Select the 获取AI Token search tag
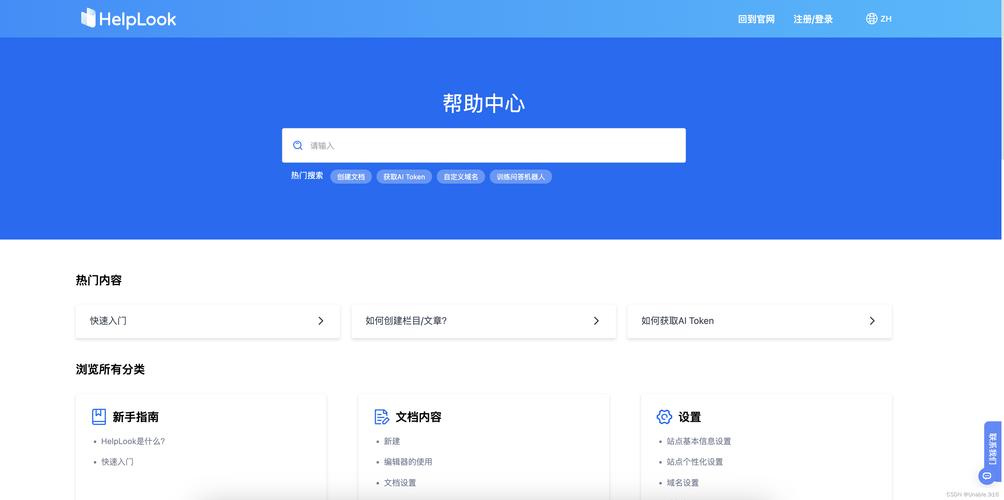Viewport: 1004px width, 500px height. pos(404,177)
